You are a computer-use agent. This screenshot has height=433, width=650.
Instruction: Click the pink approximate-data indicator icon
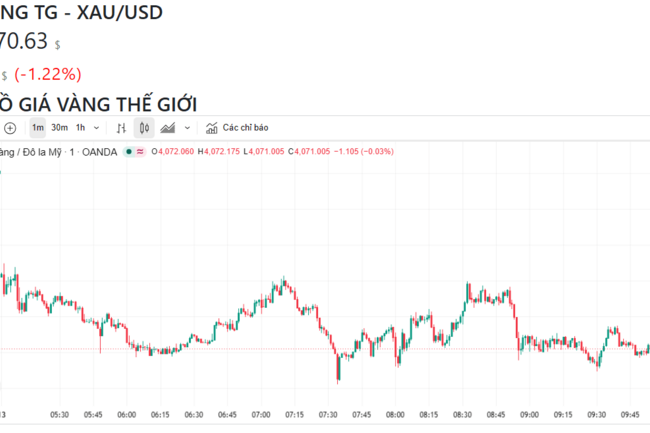(x=140, y=152)
